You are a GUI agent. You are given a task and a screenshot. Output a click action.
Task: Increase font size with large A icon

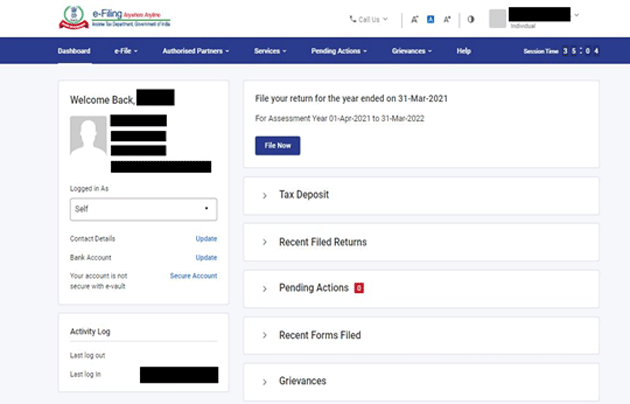coord(447,19)
